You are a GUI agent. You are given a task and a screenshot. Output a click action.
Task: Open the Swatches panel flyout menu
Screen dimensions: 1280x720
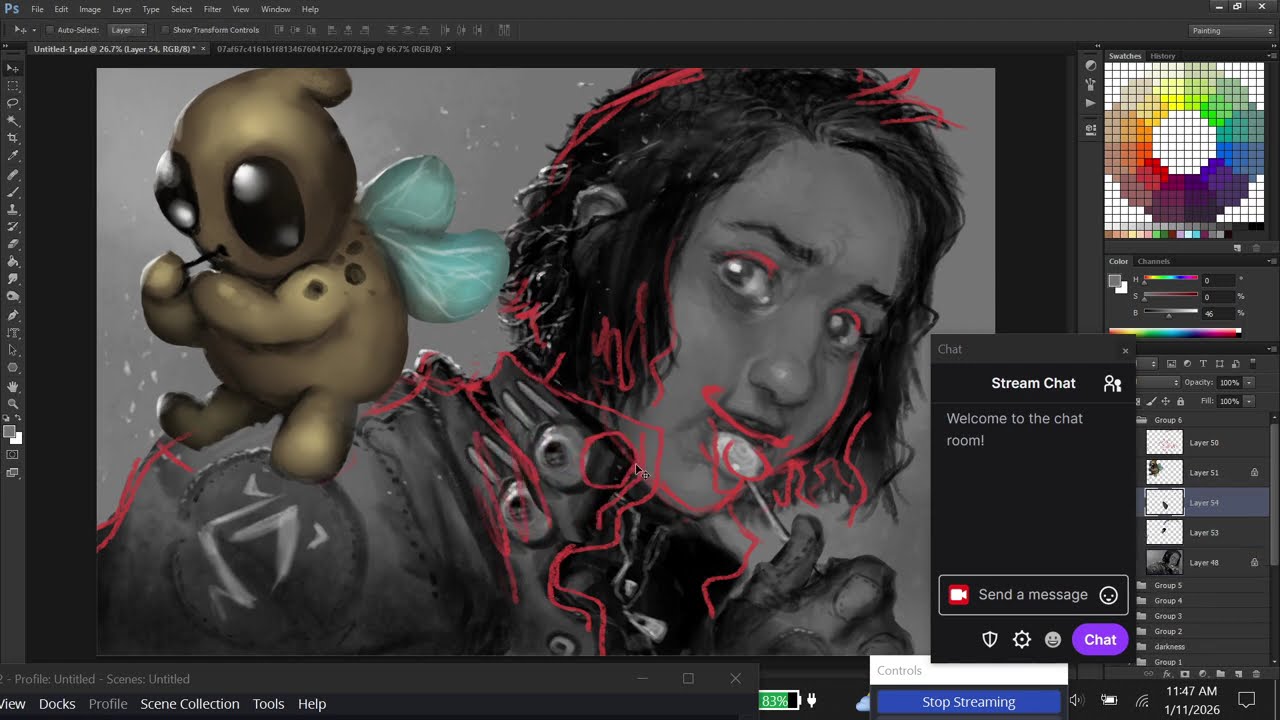tap(1270, 56)
